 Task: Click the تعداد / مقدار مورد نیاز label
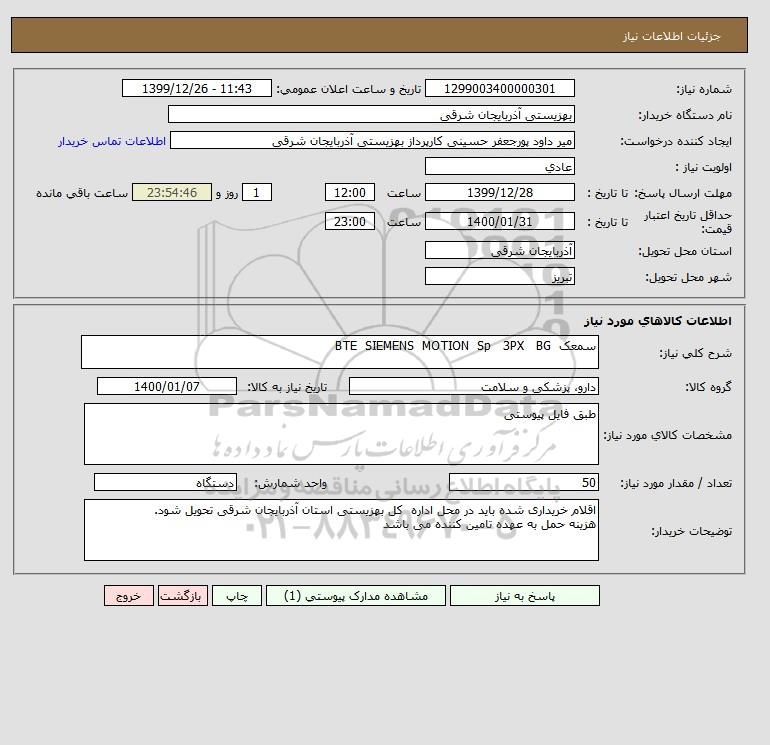676,483
